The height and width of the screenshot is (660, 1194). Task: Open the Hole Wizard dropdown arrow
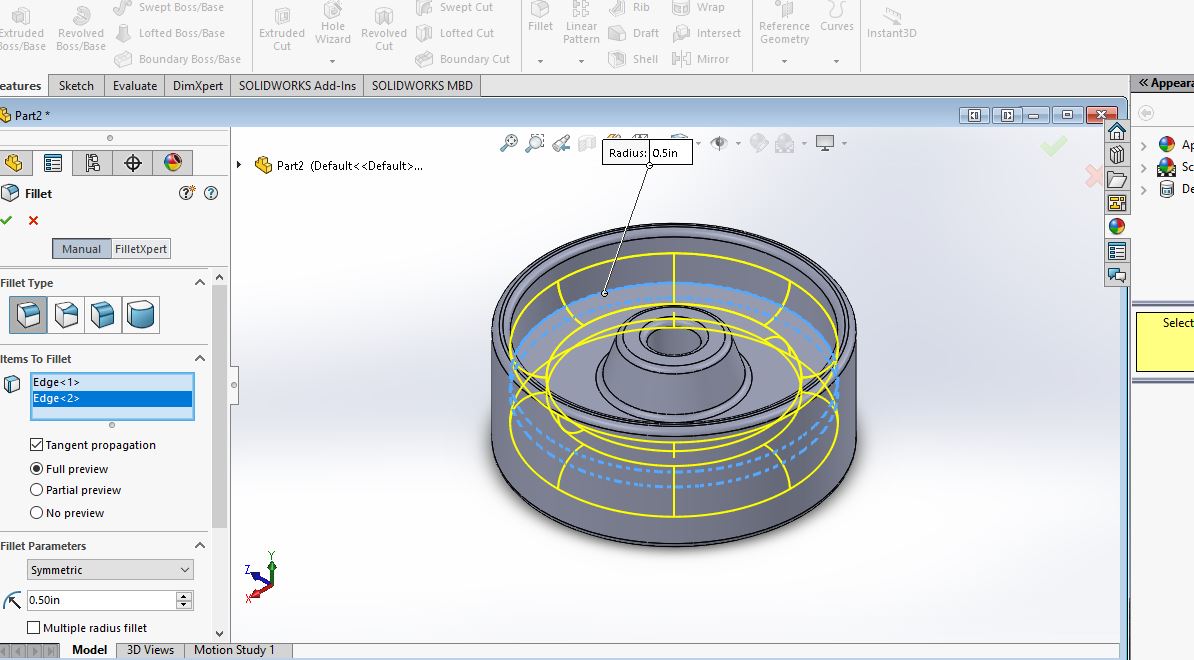333,61
